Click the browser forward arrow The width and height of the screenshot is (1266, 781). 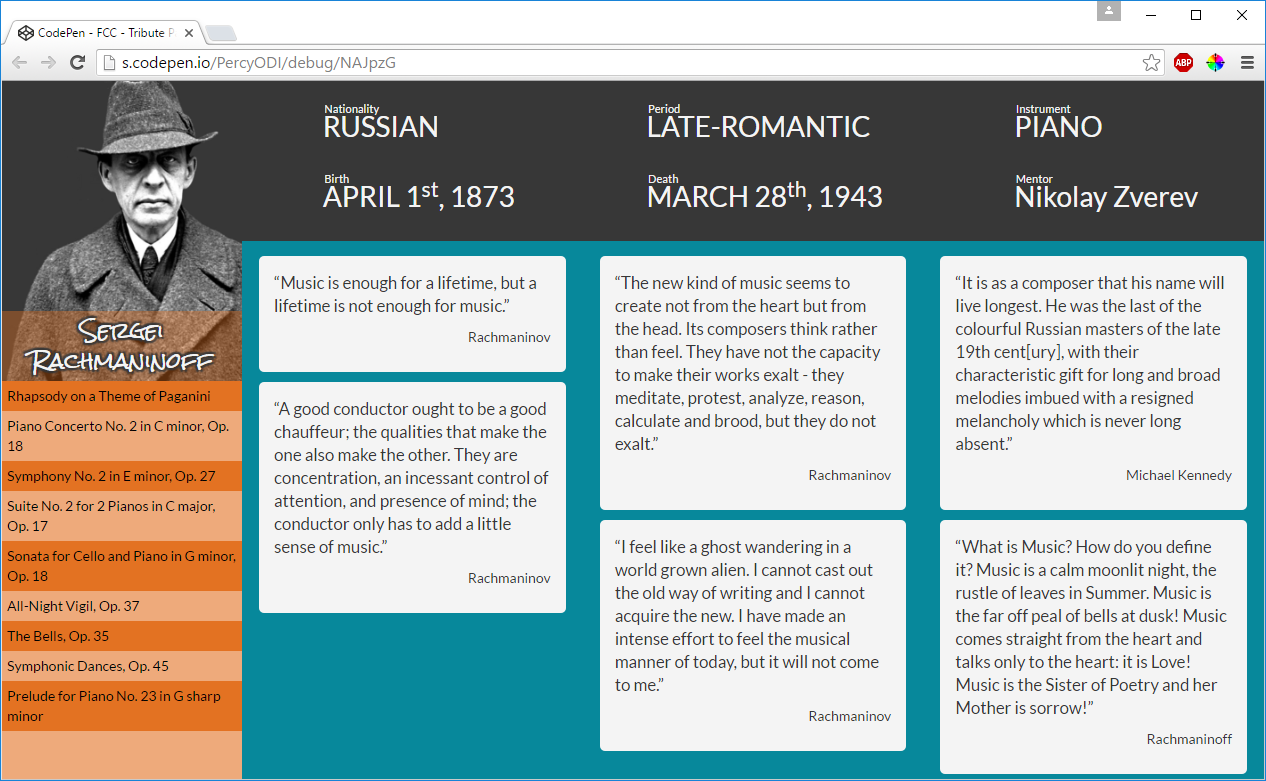[x=48, y=63]
